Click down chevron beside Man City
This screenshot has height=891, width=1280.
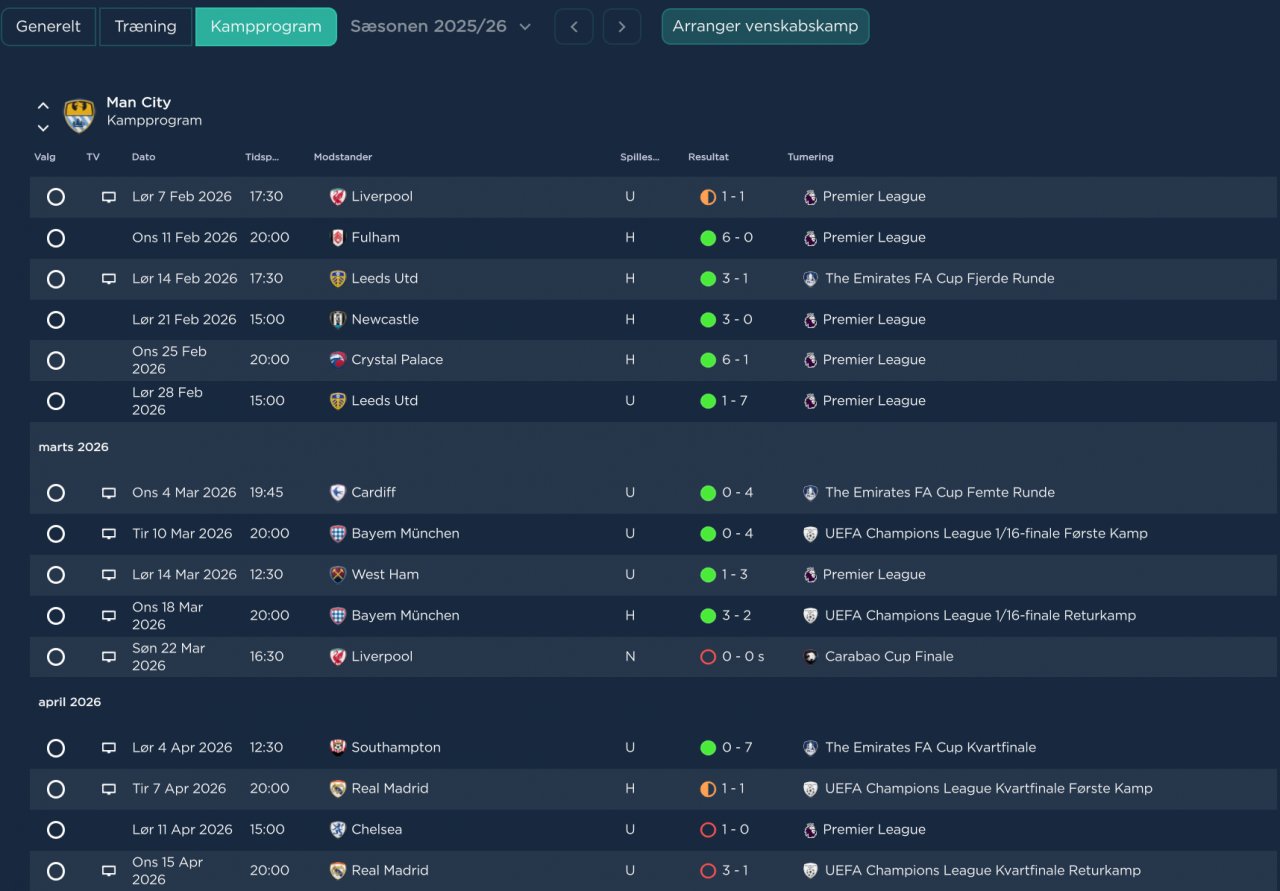[x=43, y=128]
